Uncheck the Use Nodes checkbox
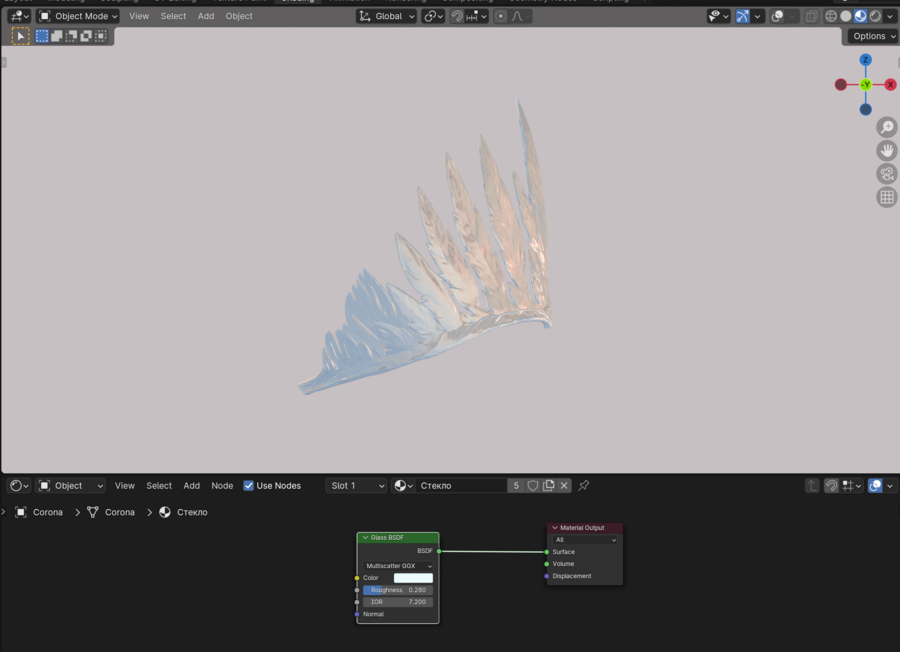 [x=249, y=486]
